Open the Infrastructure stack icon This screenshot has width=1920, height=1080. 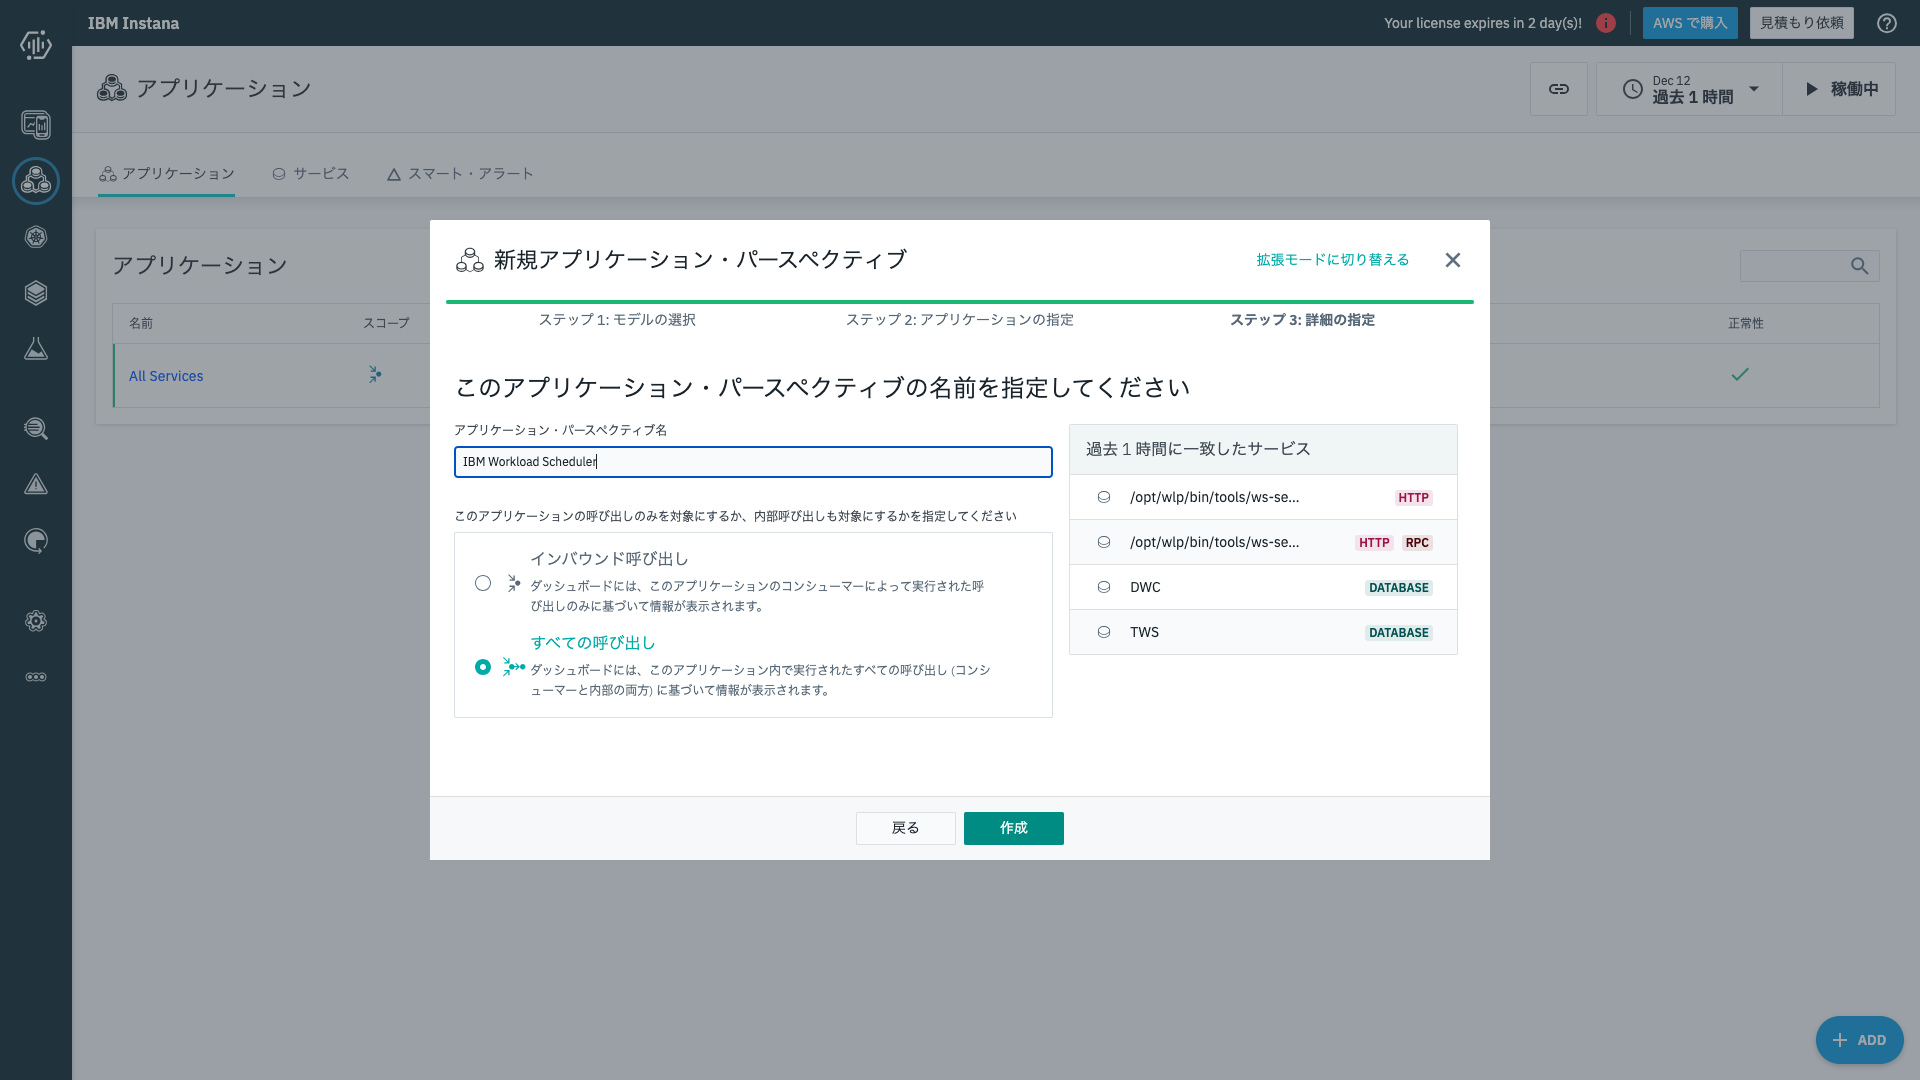coord(36,293)
